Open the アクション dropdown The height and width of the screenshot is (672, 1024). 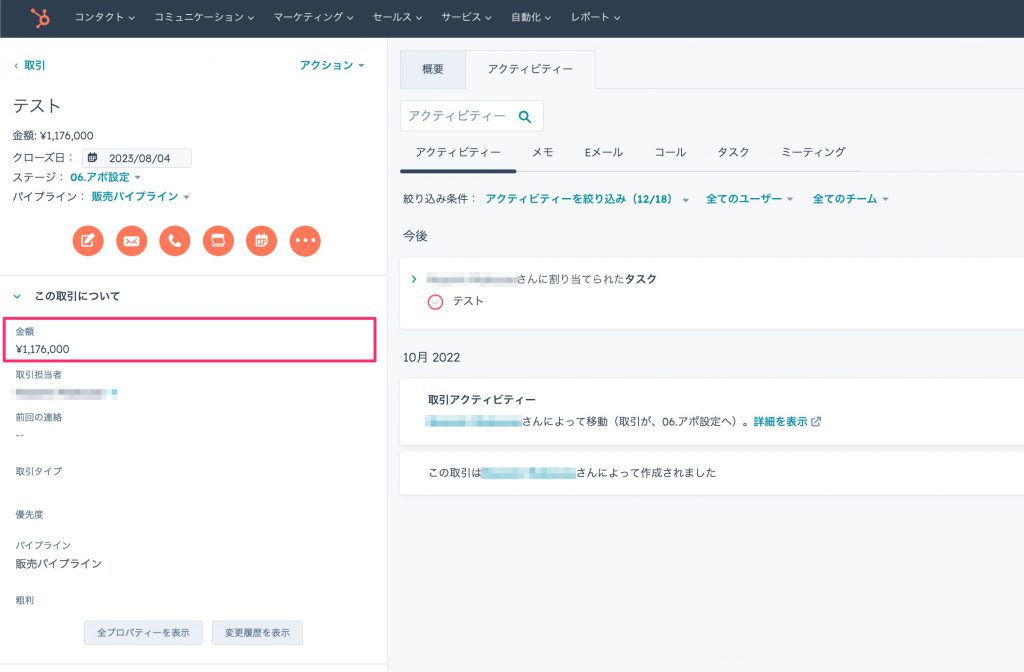pos(332,65)
